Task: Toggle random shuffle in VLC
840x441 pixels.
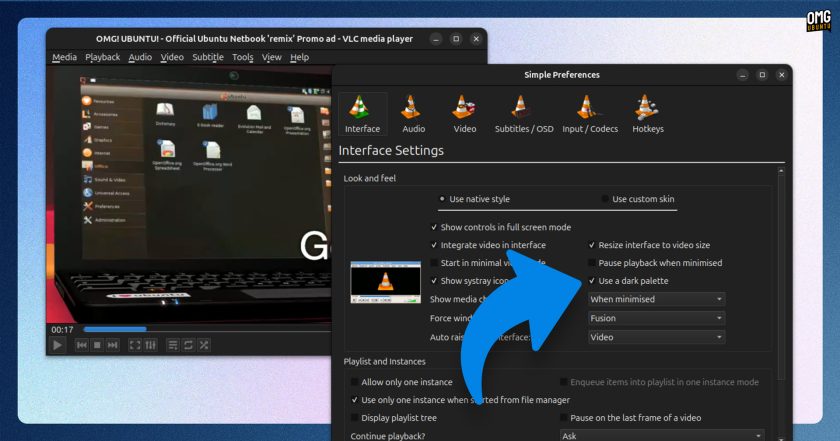Action: (204, 345)
